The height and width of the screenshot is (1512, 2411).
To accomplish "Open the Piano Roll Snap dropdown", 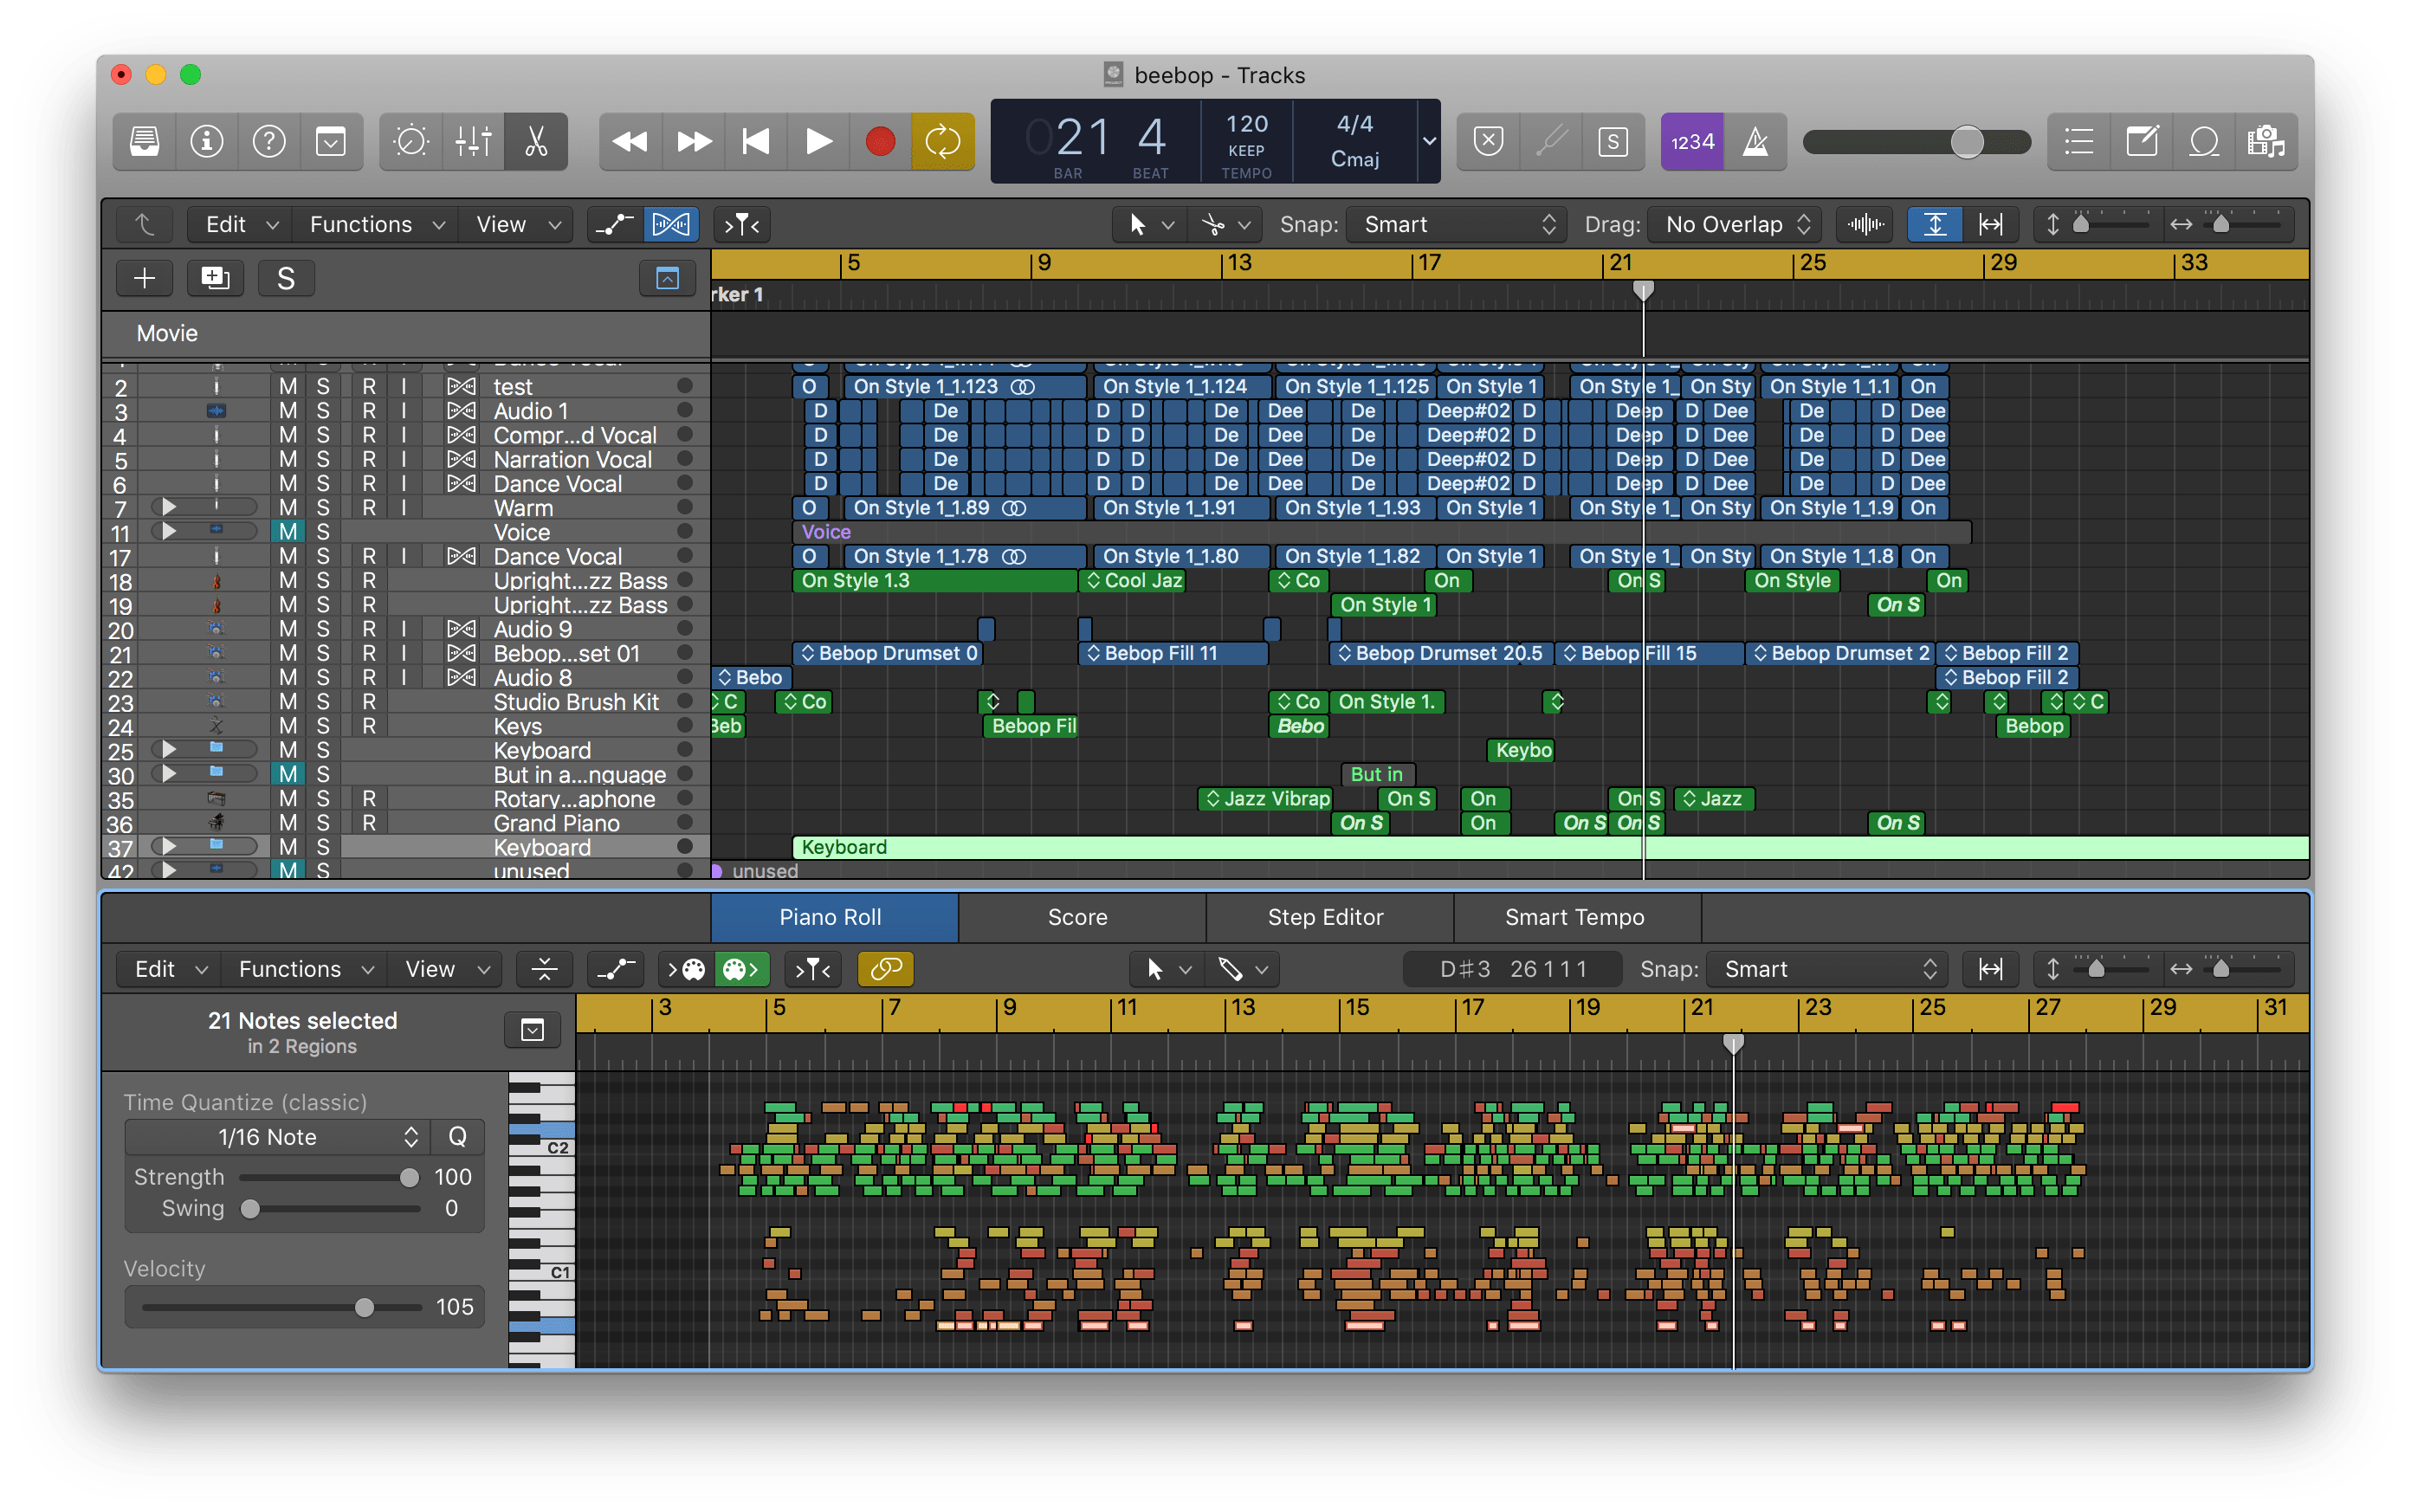I will 1828,969.
